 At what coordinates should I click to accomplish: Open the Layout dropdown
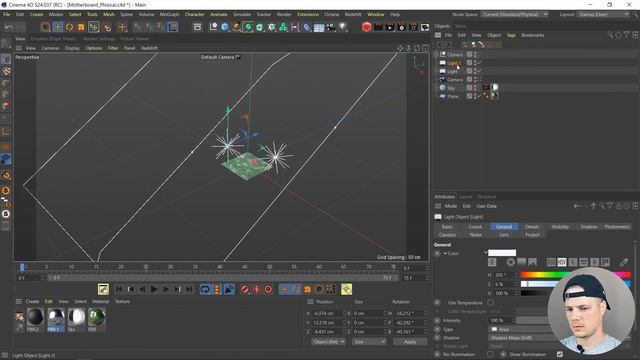point(603,14)
